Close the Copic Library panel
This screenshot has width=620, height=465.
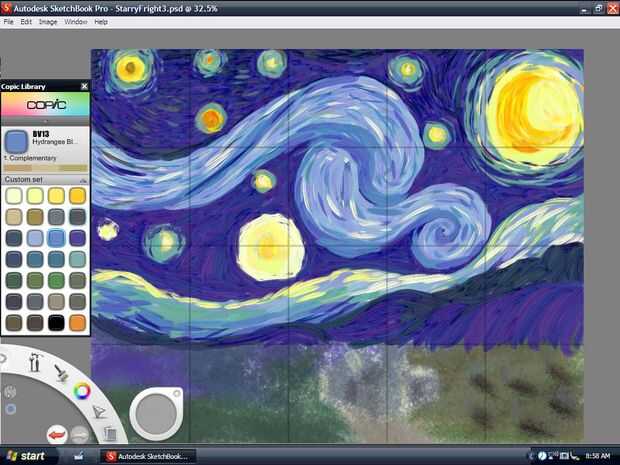(84, 86)
